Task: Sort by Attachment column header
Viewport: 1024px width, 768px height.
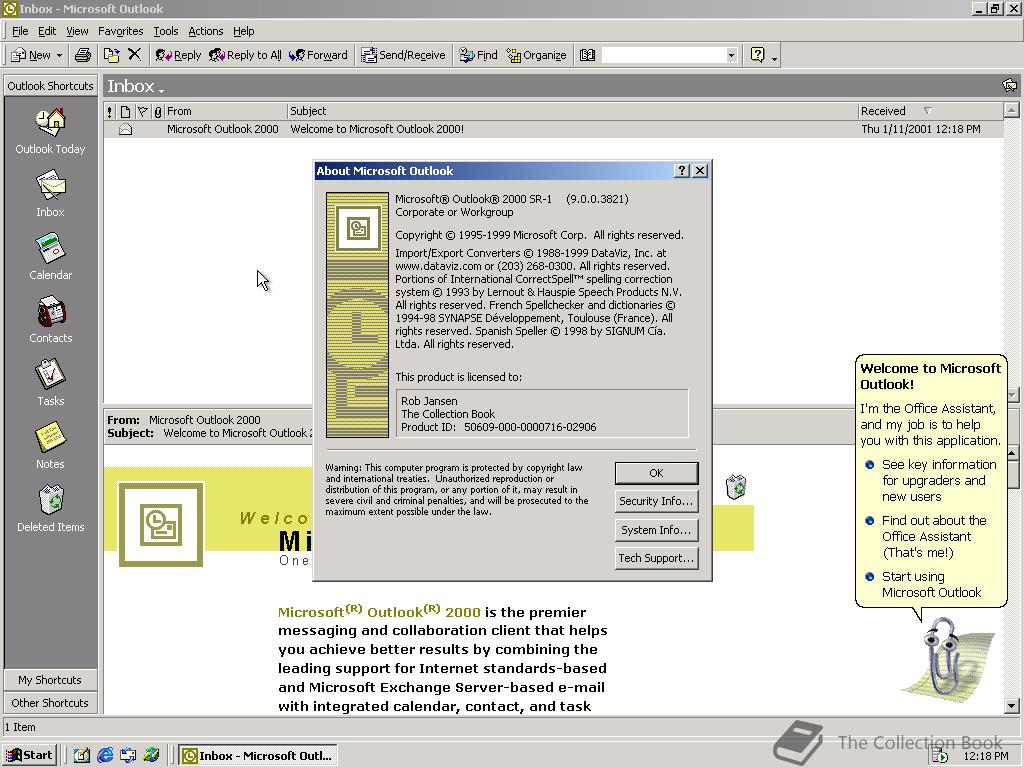Action: [x=157, y=111]
